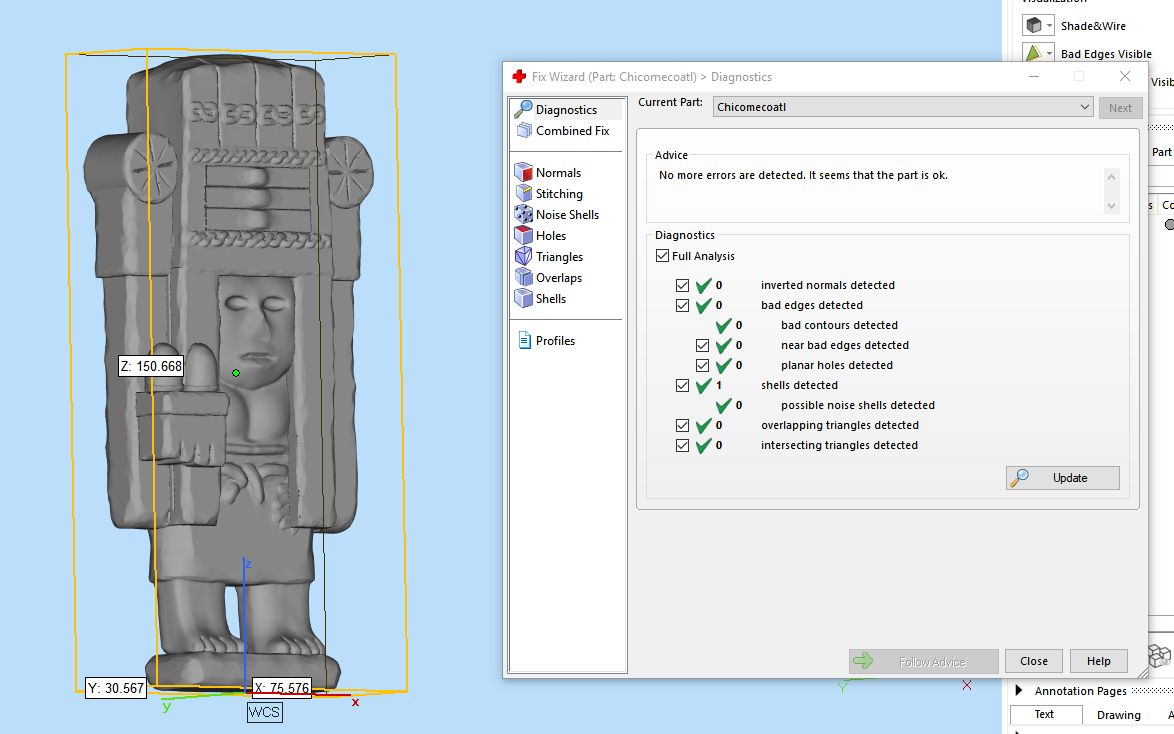This screenshot has height=734, width=1174.
Task: Toggle the overlapping triangles detected checkbox
Action: click(682, 425)
